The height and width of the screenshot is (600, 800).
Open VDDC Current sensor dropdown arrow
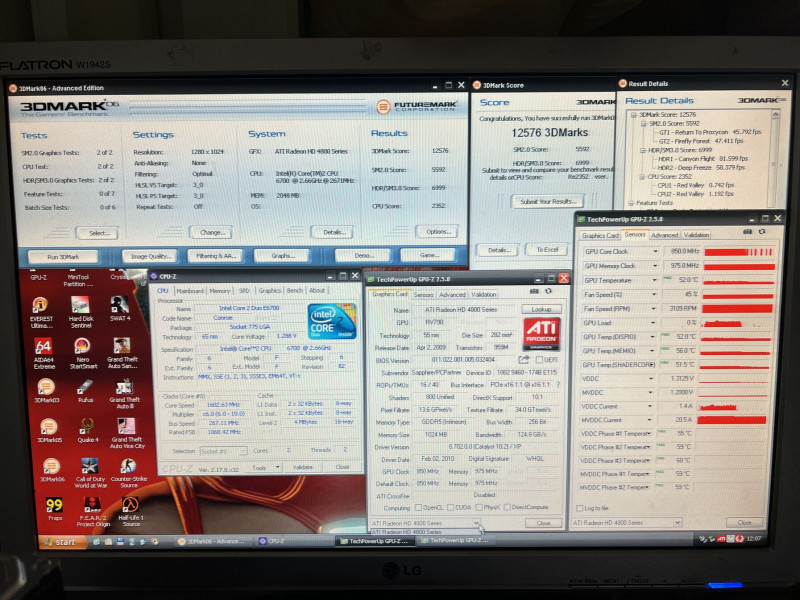[650, 406]
